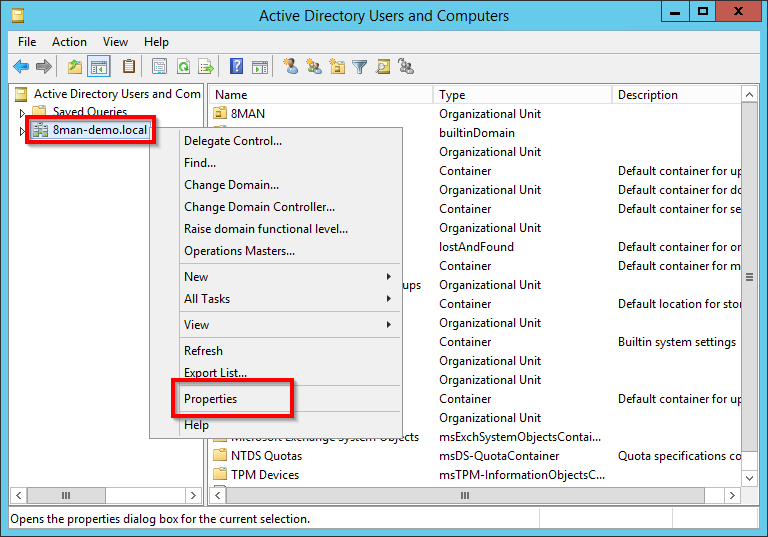Expand the Saved Queries tree node

click(22, 112)
